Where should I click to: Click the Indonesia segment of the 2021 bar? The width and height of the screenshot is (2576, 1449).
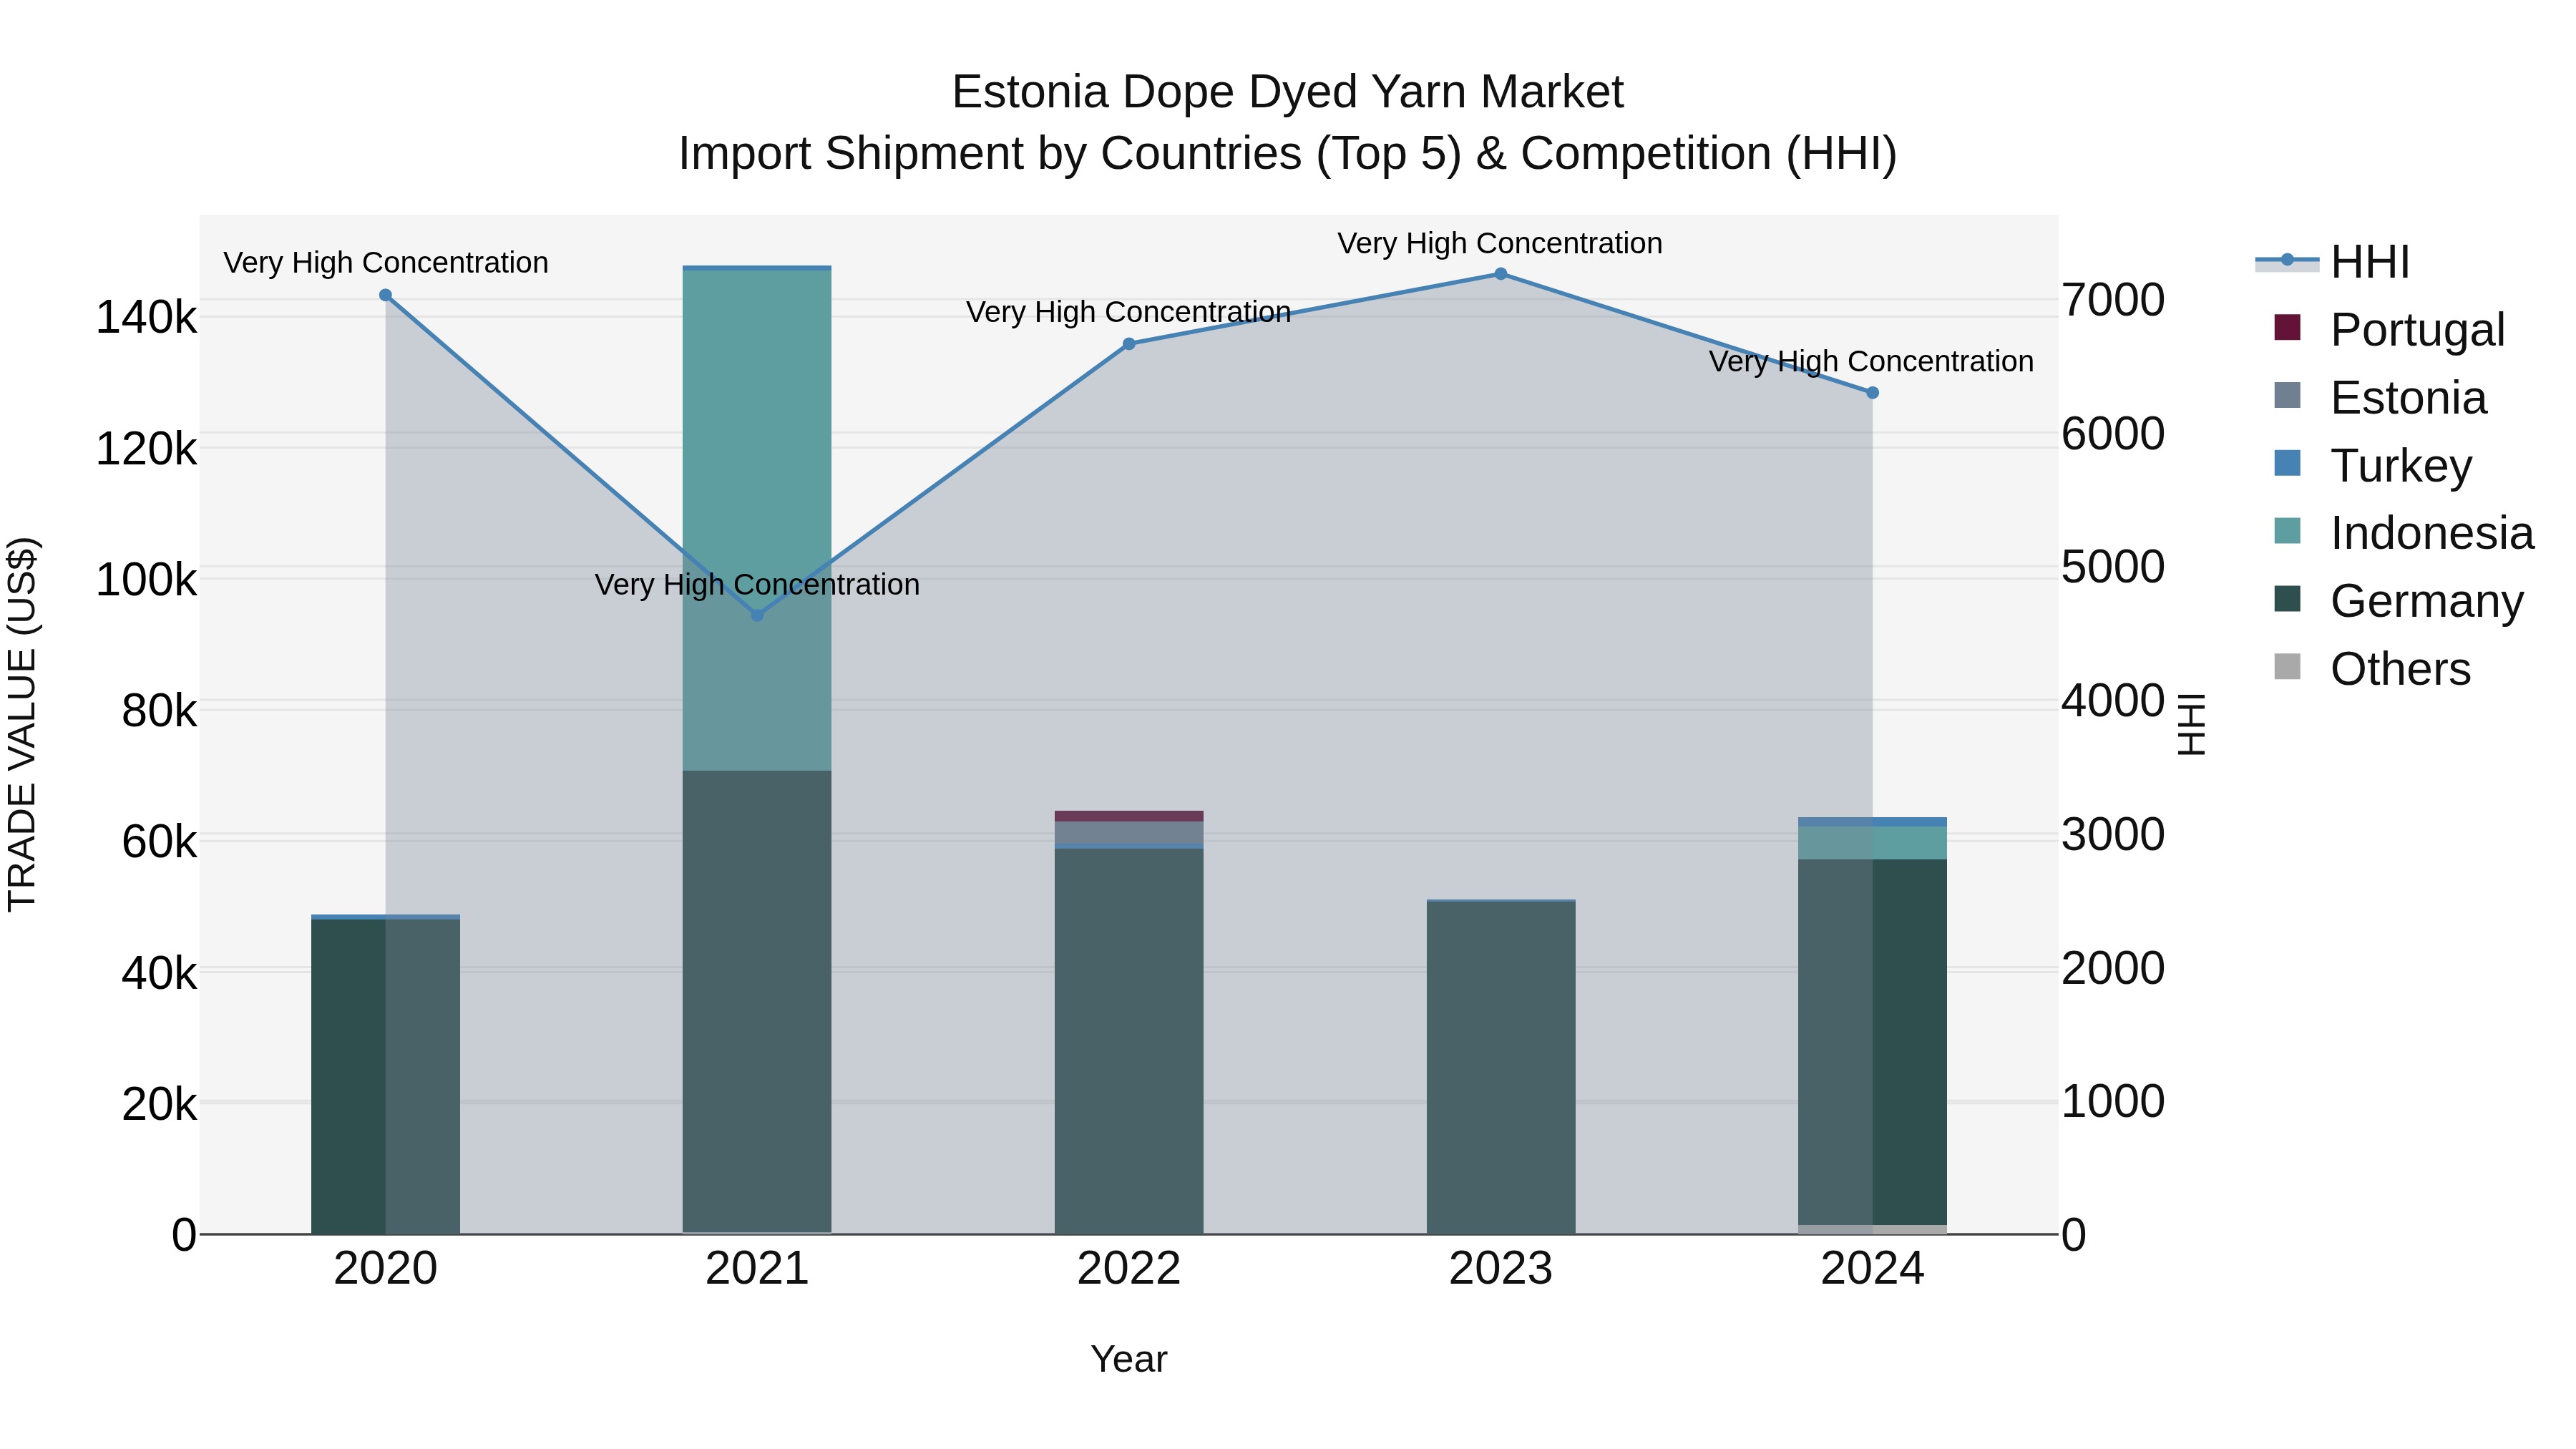(757, 520)
